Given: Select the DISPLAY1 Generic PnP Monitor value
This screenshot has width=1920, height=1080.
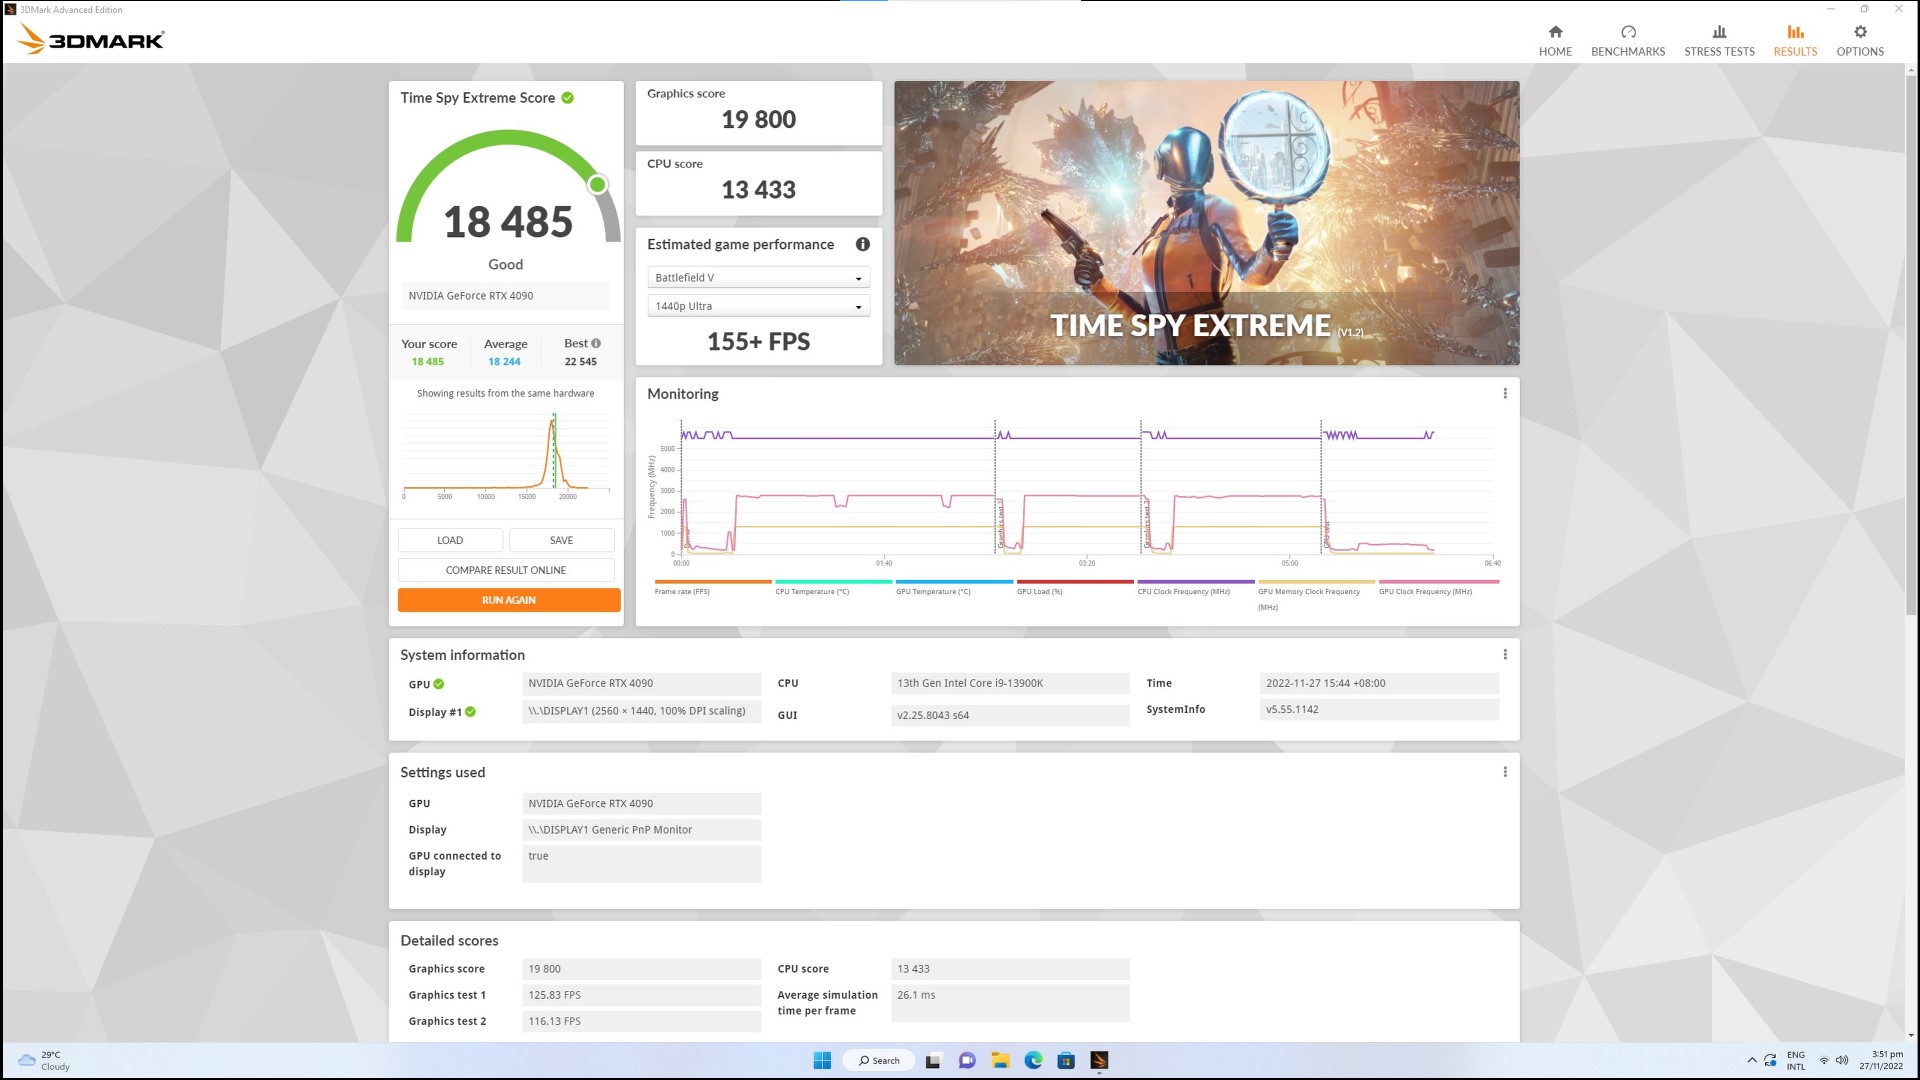Looking at the screenshot, I should click(x=641, y=830).
